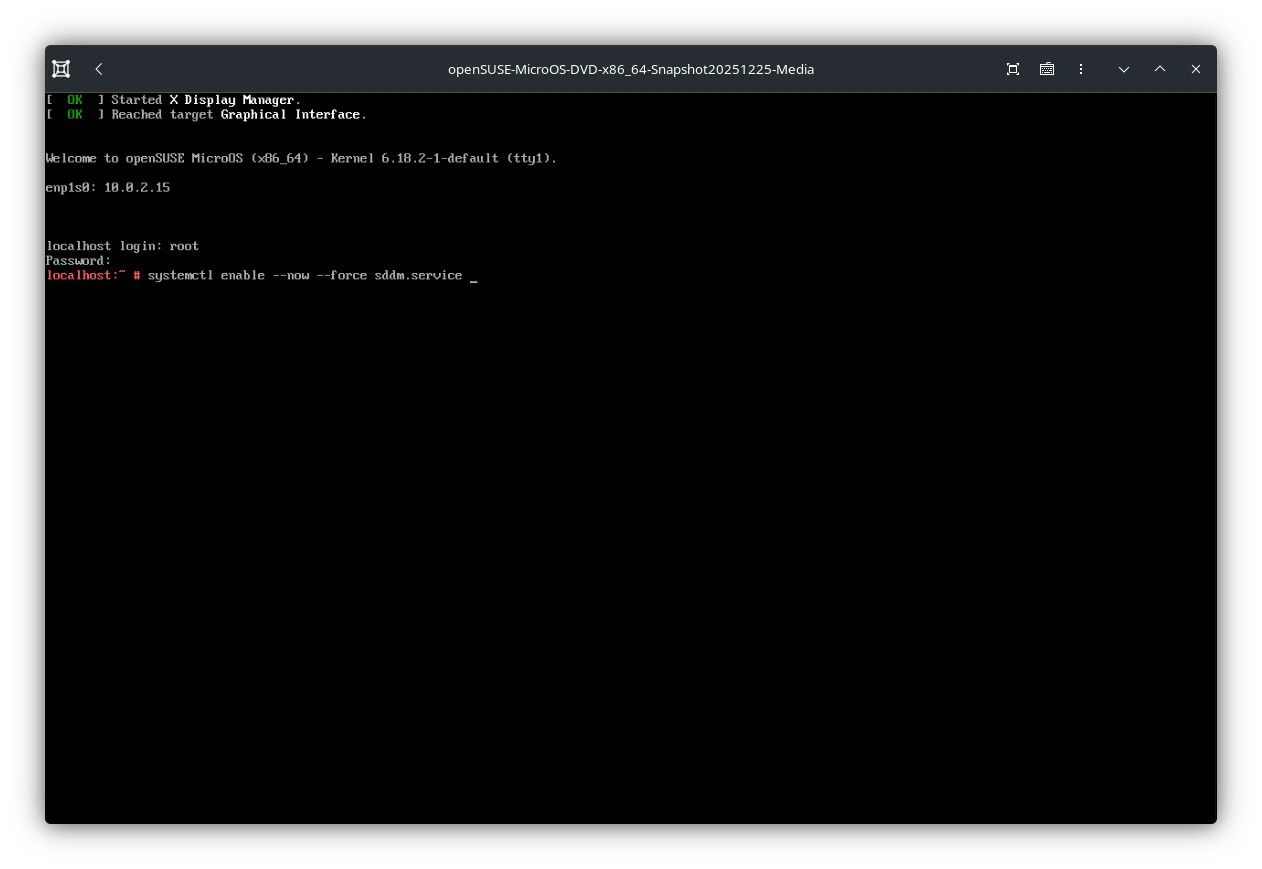The width and height of the screenshot is (1262, 869).
Task: Click the upward chevron window control
Action: tap(1159, 69)
